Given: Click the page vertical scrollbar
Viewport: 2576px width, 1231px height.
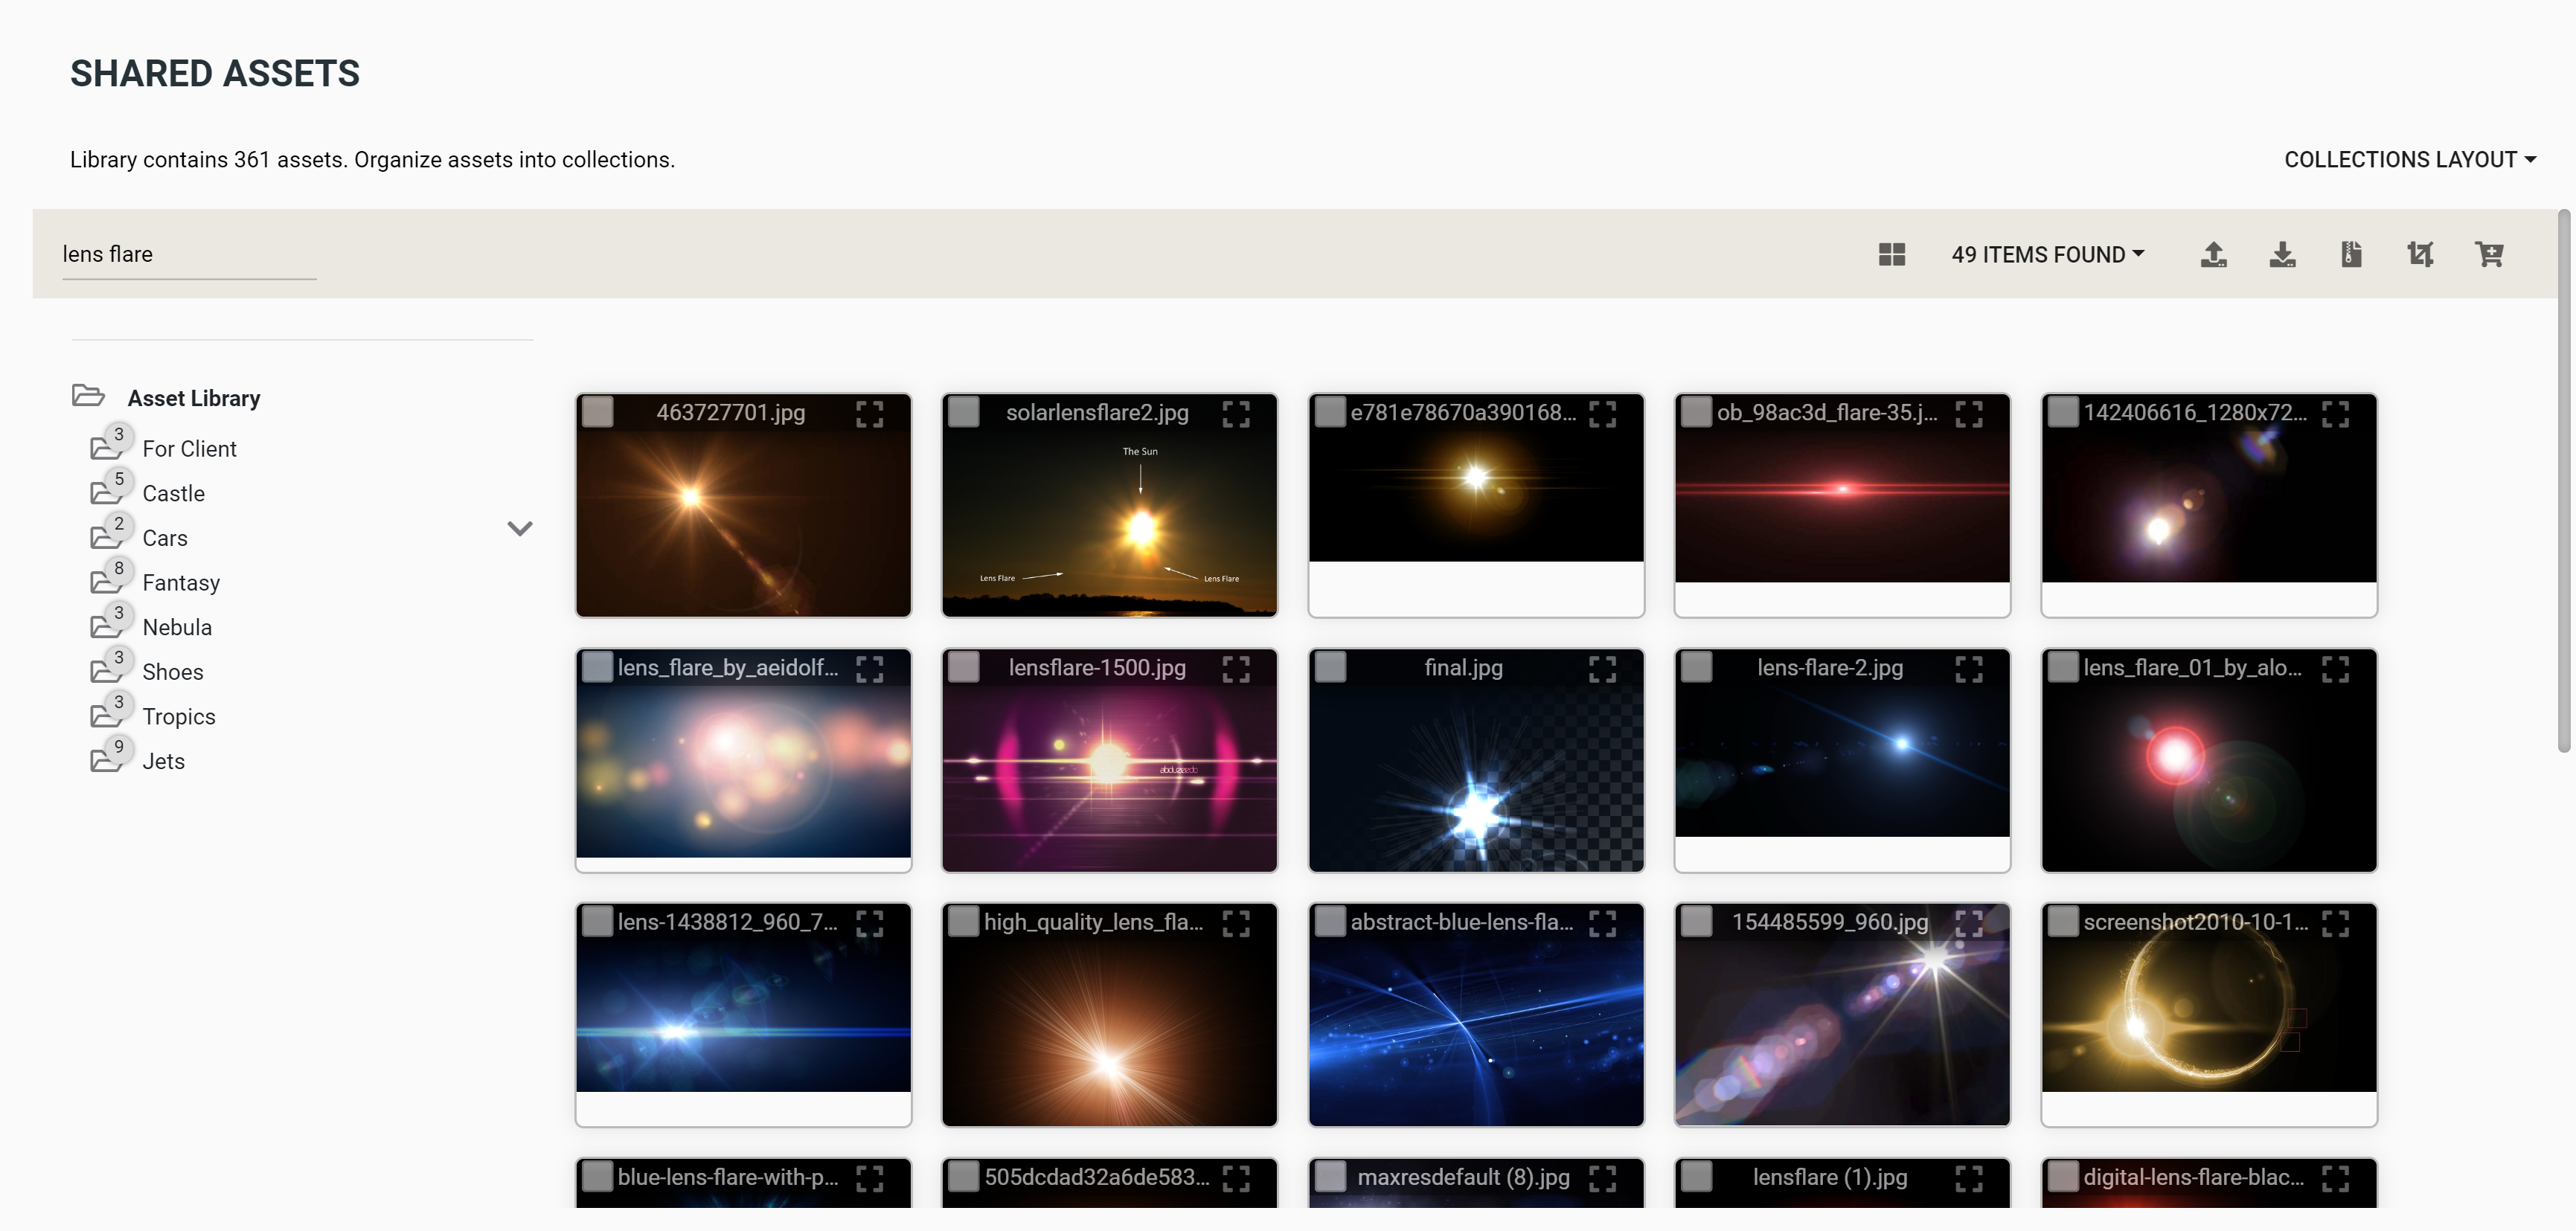Looking at the screenshot, I should coord(2563,480).
